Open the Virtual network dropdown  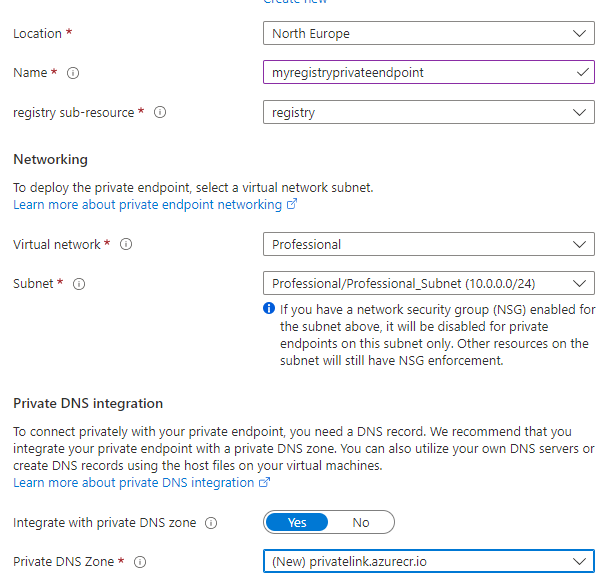pyautogui.click(x=428, y=244)
